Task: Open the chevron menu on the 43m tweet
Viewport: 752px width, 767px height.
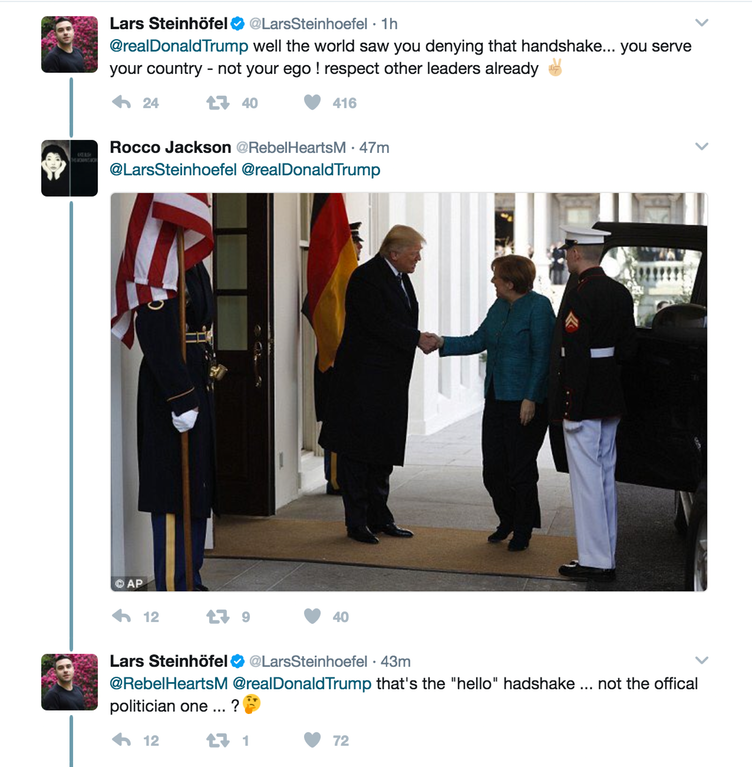Action: (702, 660)
